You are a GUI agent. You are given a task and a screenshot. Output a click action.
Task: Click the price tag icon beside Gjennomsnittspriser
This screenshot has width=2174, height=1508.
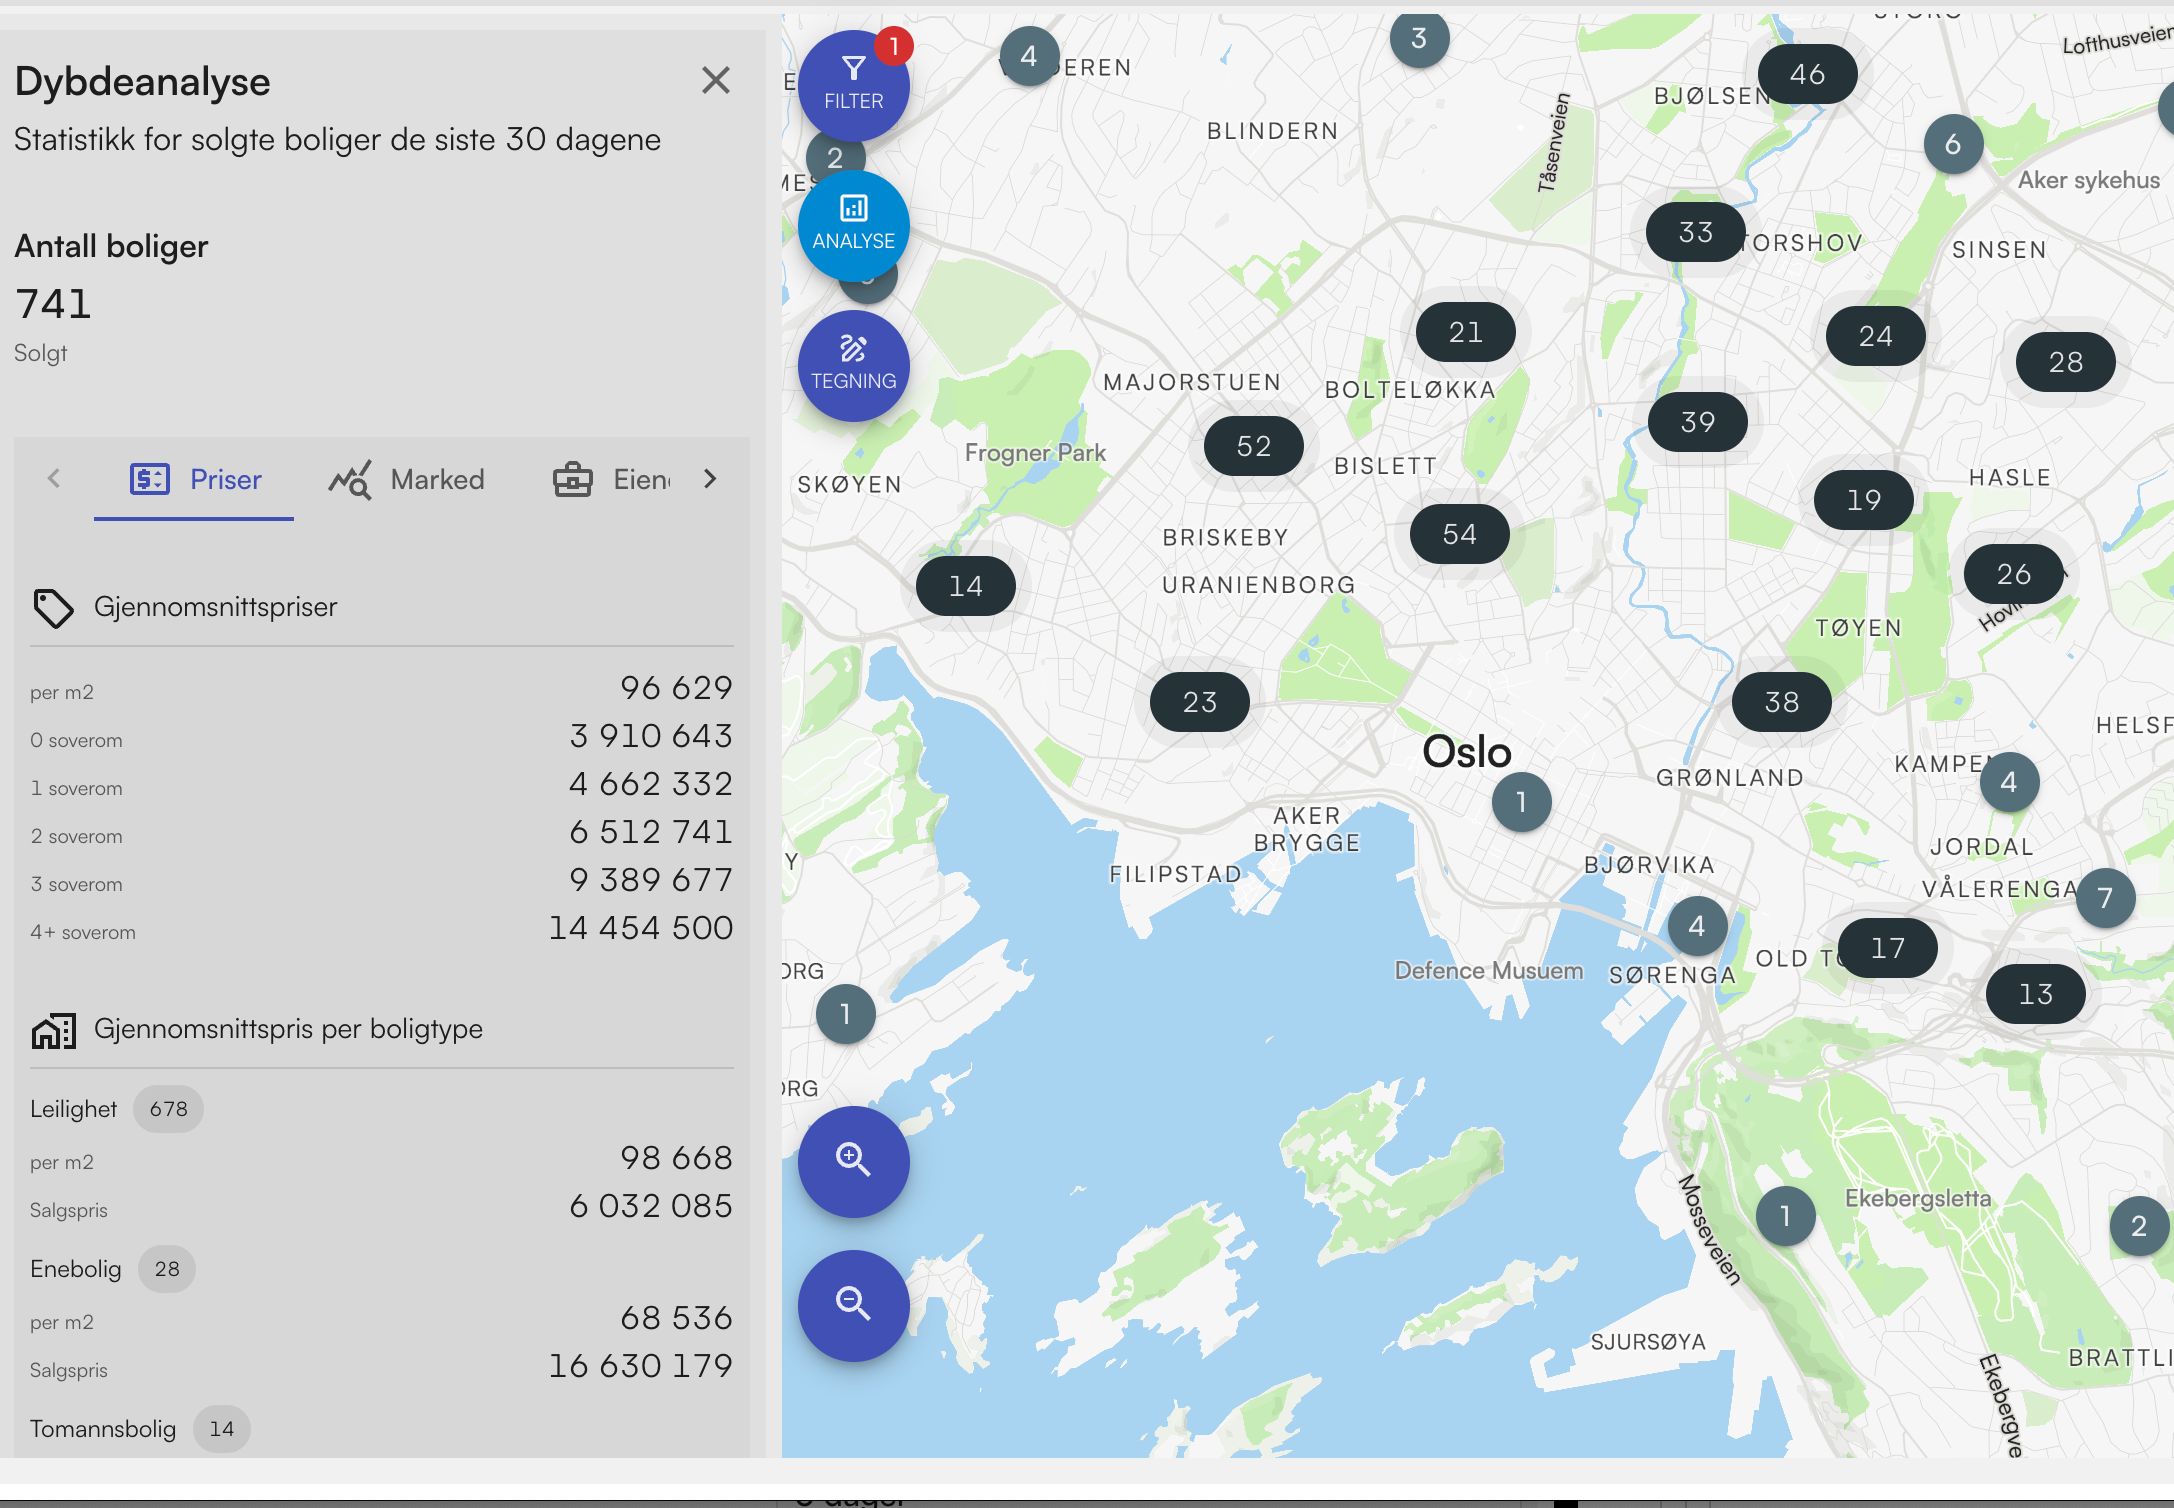tap(53, 607)
